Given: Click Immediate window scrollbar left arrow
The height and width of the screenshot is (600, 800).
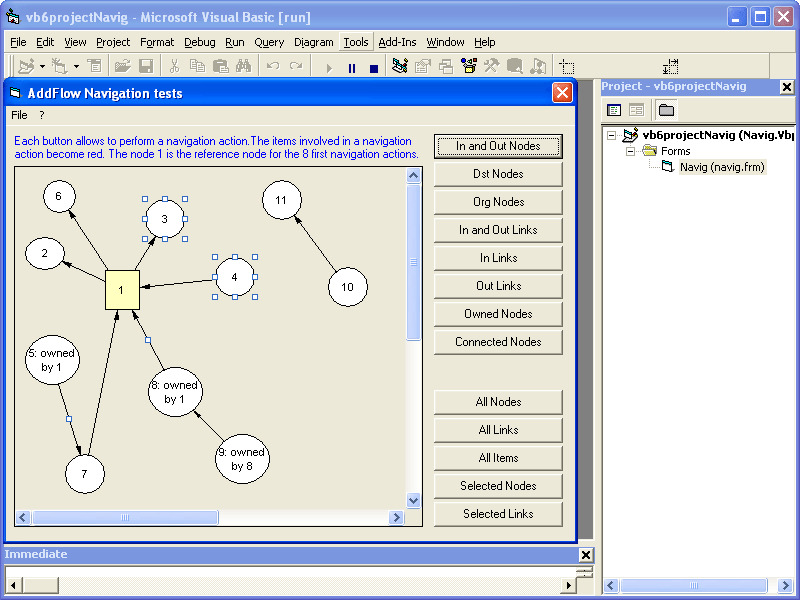Looking at the screenshot, I should coord(13,585).
